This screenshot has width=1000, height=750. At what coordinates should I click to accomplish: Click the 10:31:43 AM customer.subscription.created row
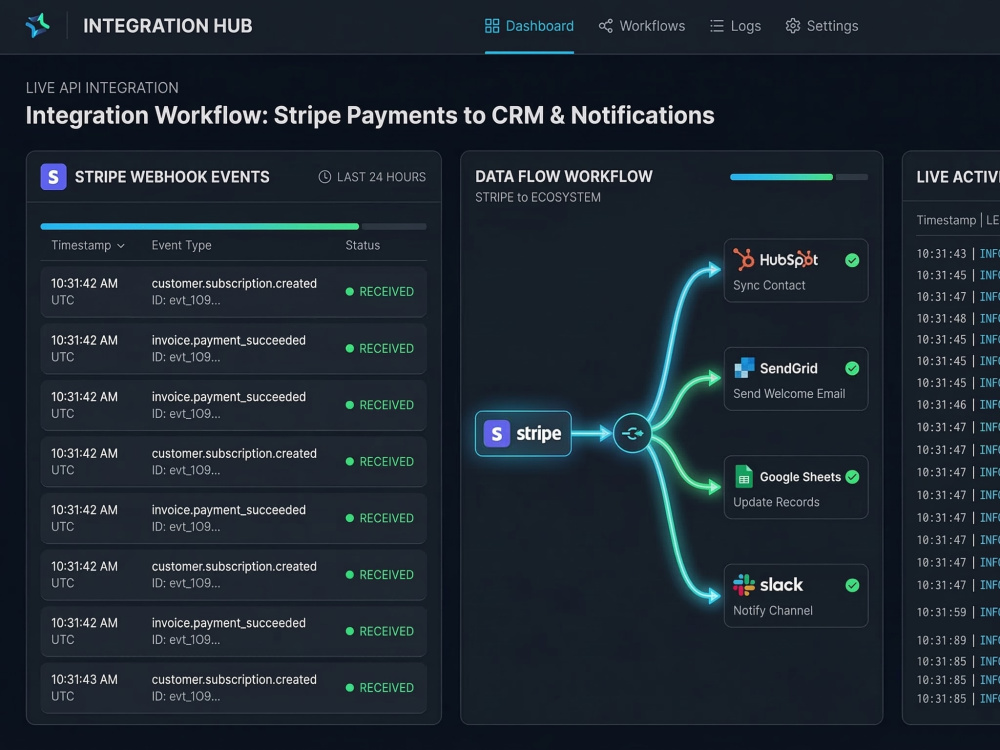tap(233, 688)
